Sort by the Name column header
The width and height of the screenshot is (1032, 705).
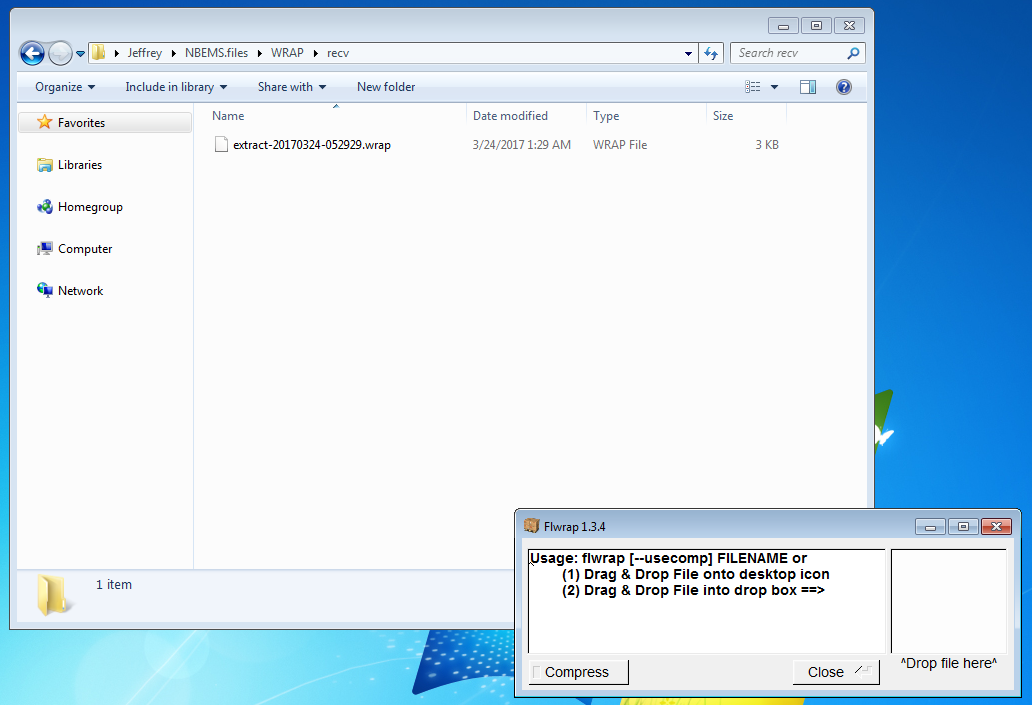pos(336,116)
